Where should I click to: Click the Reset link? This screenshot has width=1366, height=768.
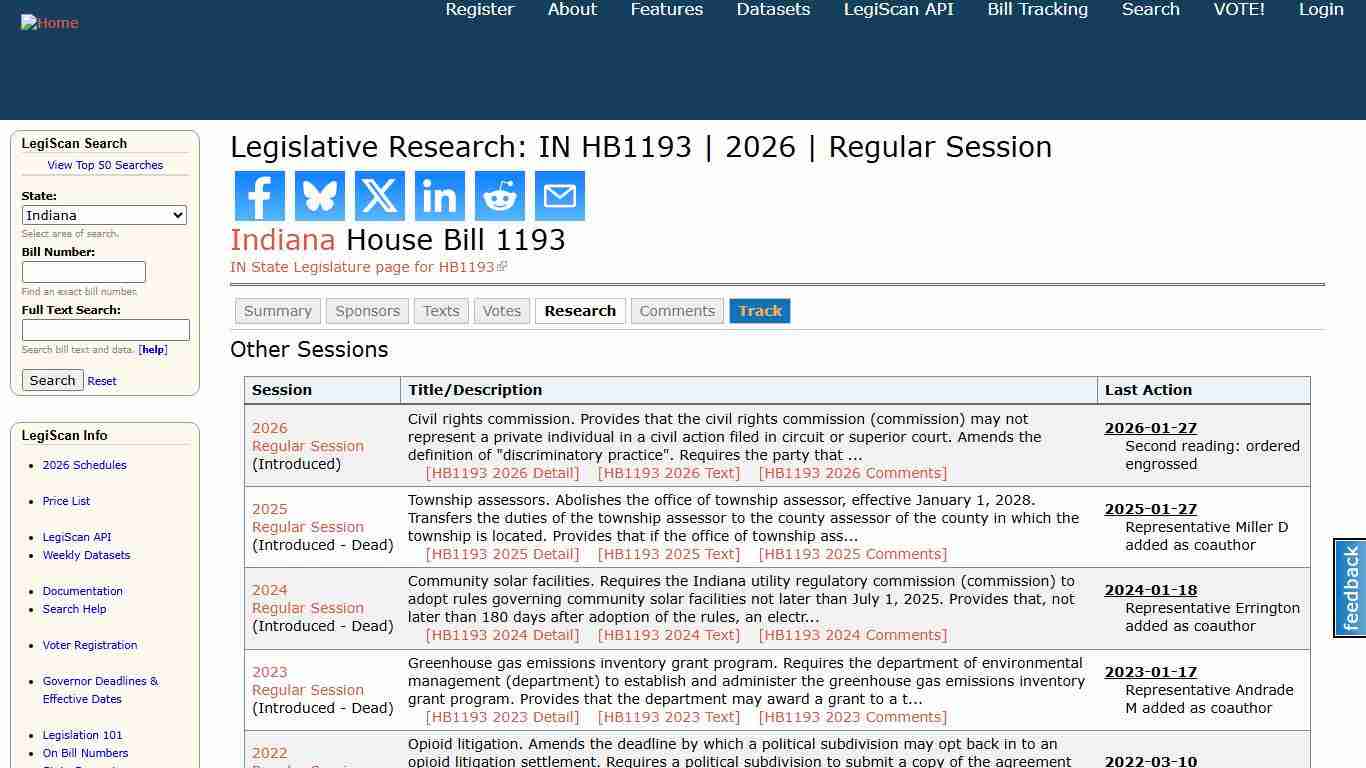[x=101, y=381]
